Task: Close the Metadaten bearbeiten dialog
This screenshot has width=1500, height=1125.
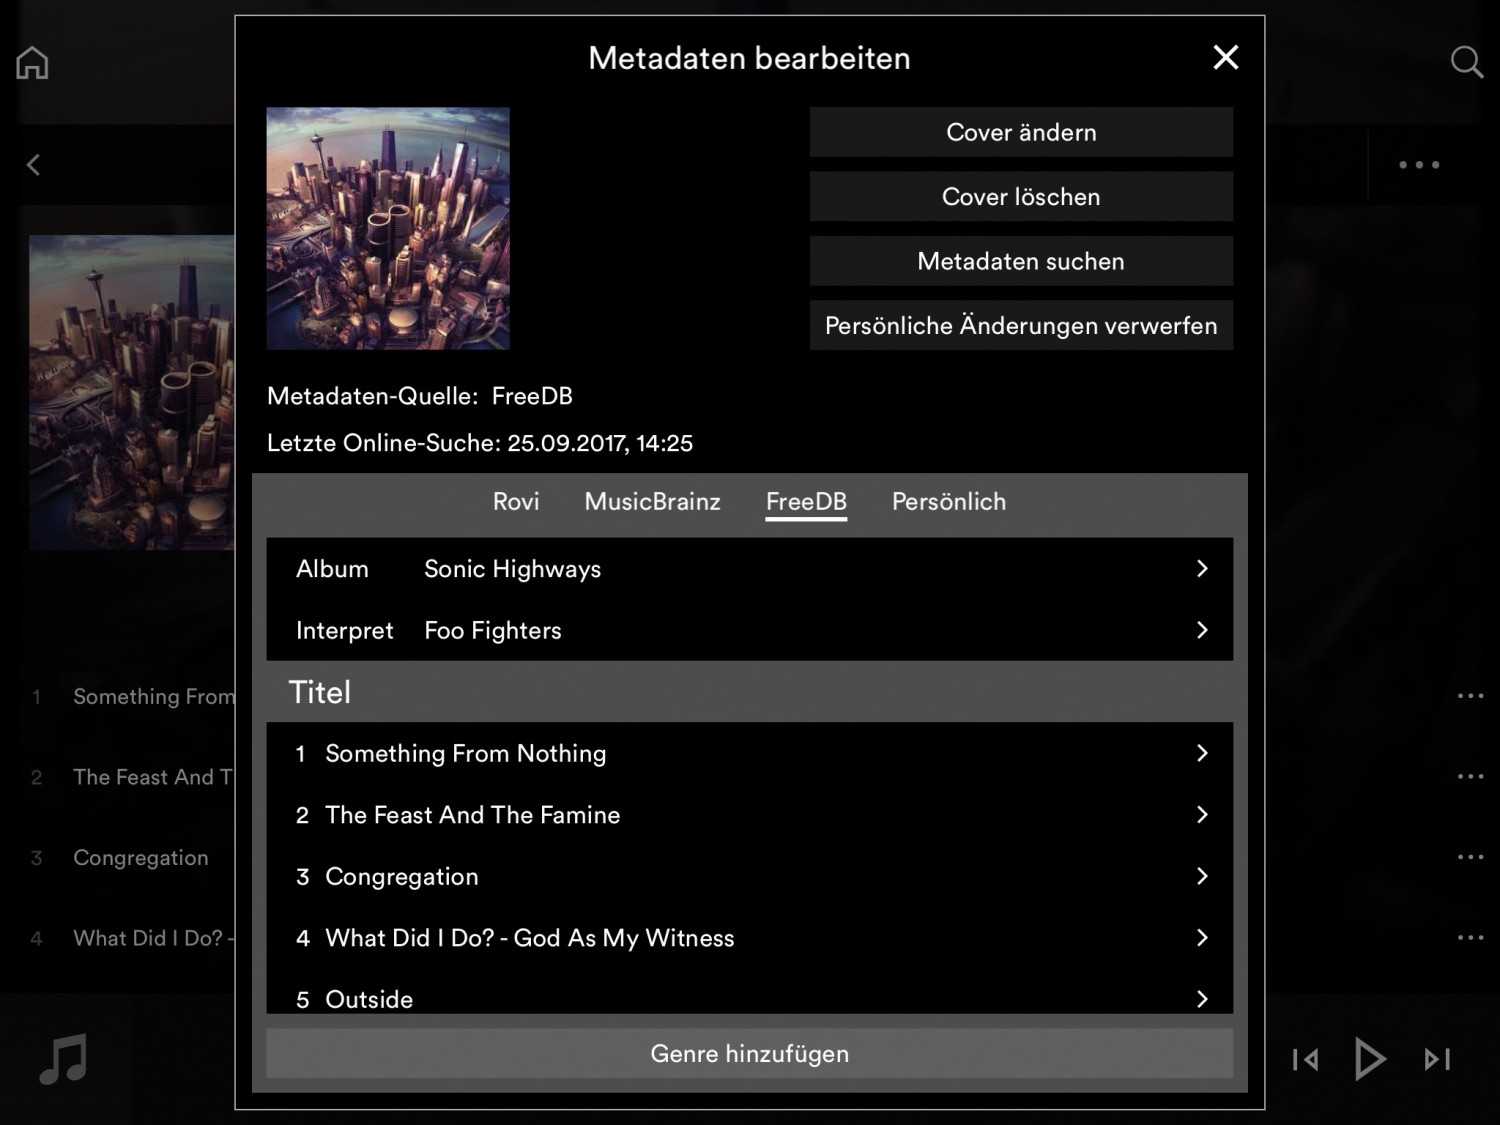Action: click(1226, 57)
